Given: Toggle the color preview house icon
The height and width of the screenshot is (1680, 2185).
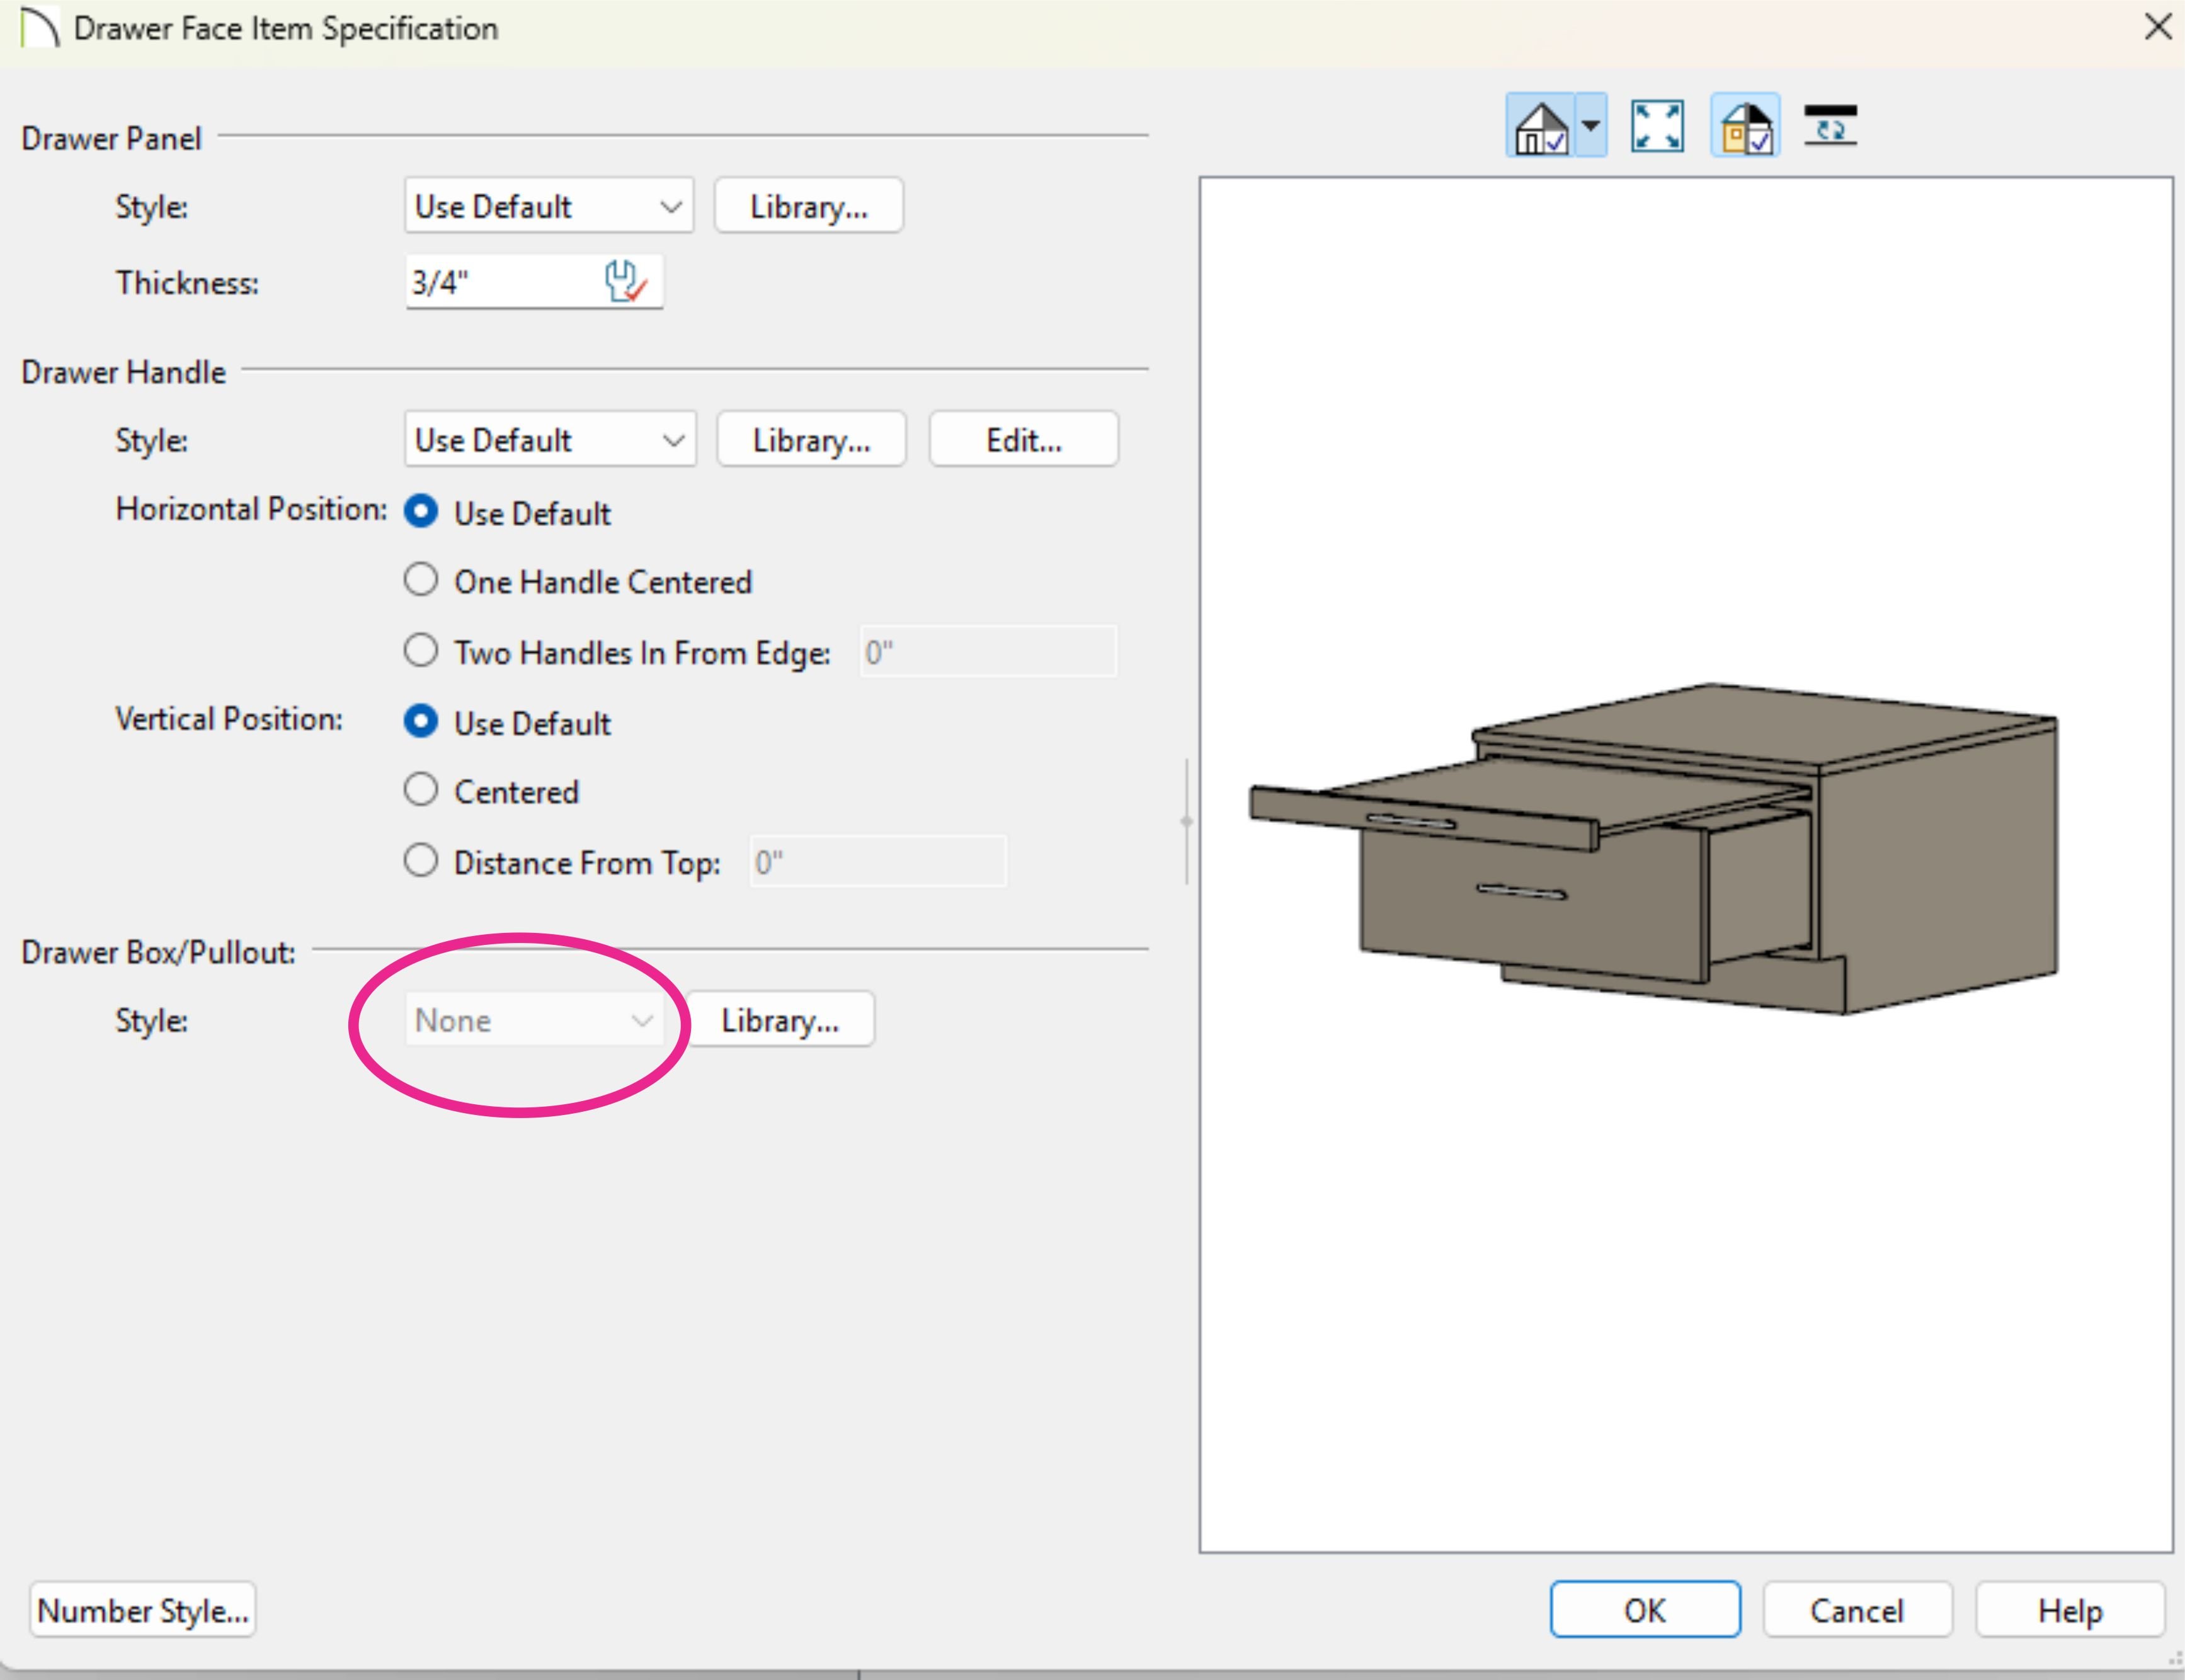Looking at the screenshot, I should 1745,127.
